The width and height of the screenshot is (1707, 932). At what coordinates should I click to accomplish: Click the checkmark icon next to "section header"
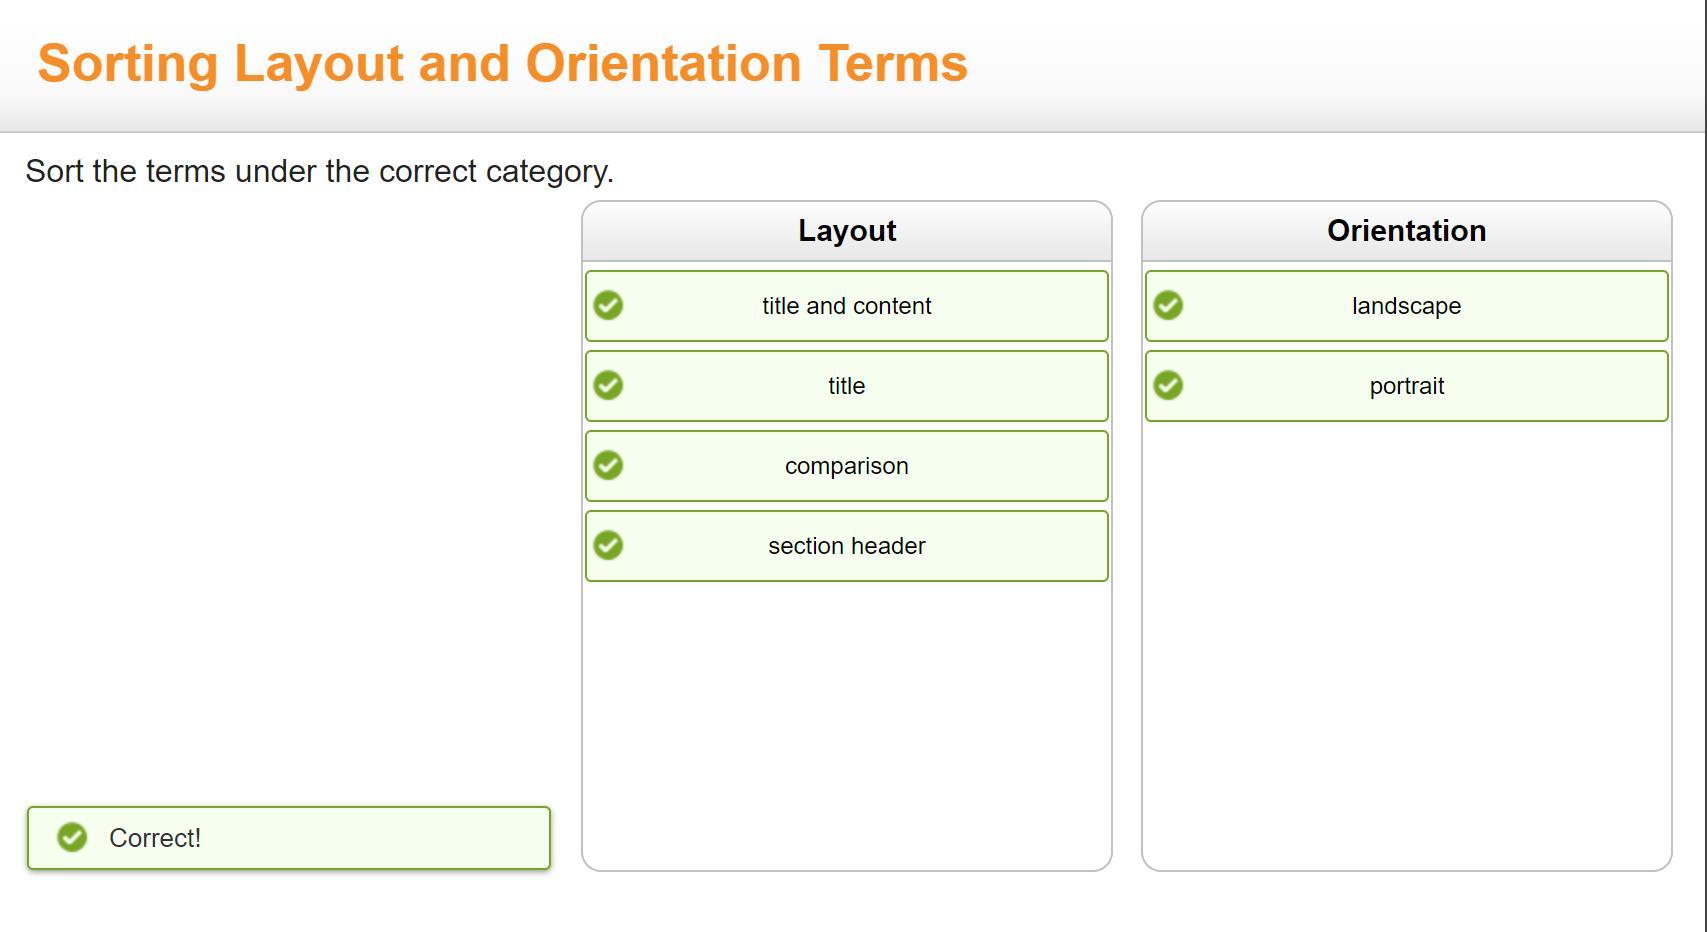click(608, 545)
